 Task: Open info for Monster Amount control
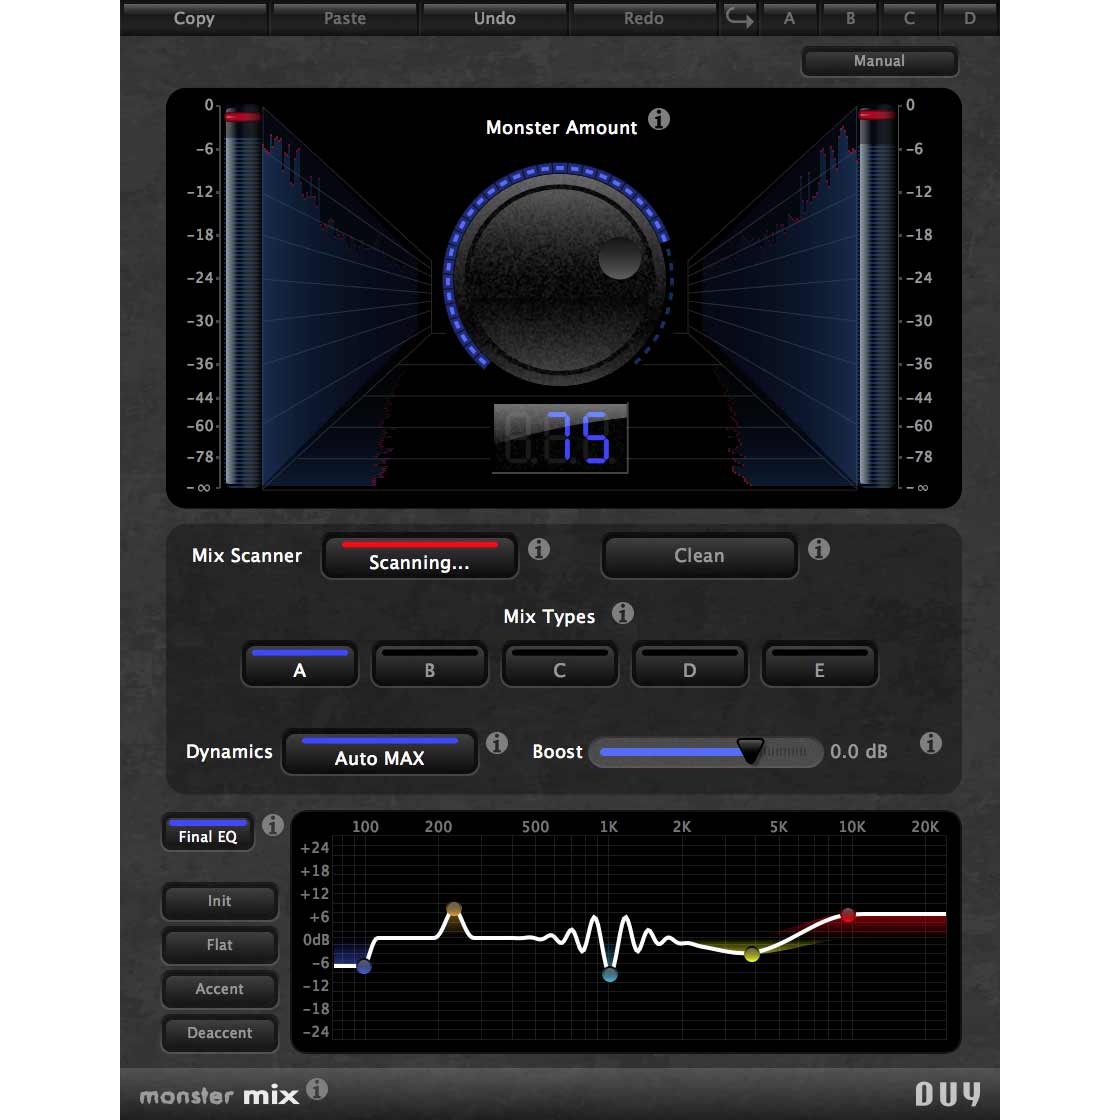coord(658,120)
